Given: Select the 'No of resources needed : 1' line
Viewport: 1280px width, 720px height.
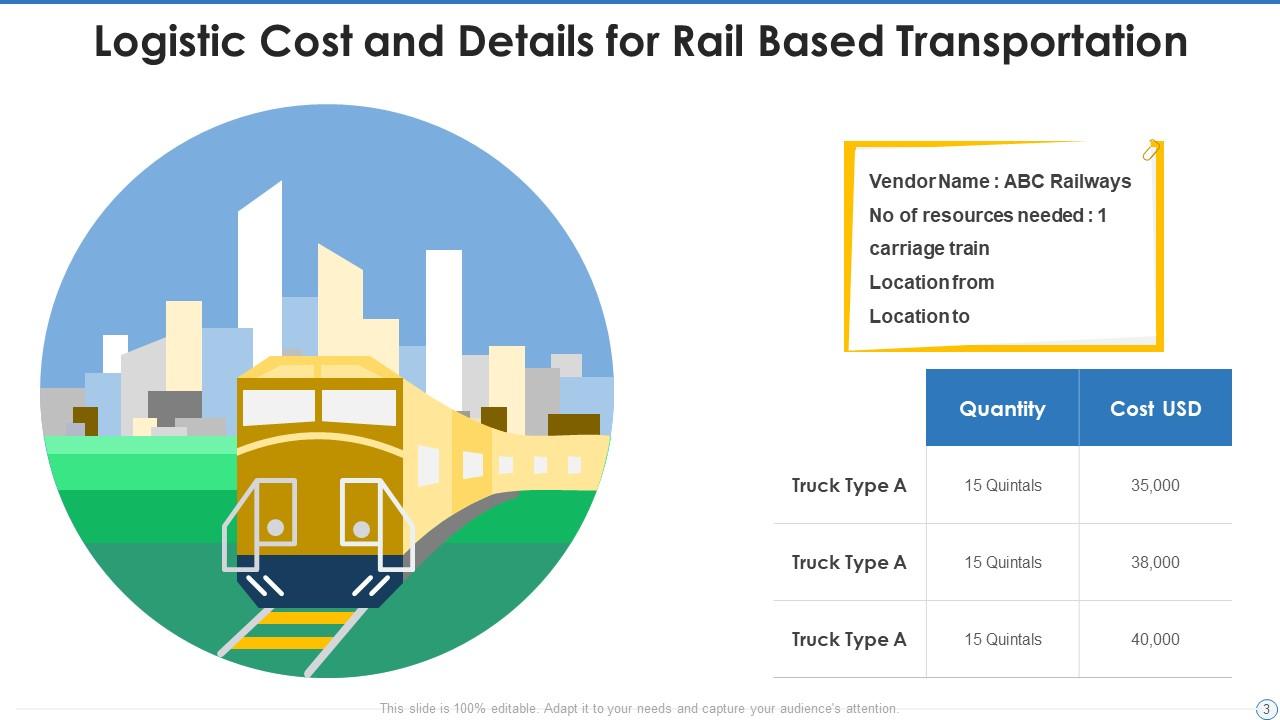Looking at the screenshot, I should tap(988, 215).
